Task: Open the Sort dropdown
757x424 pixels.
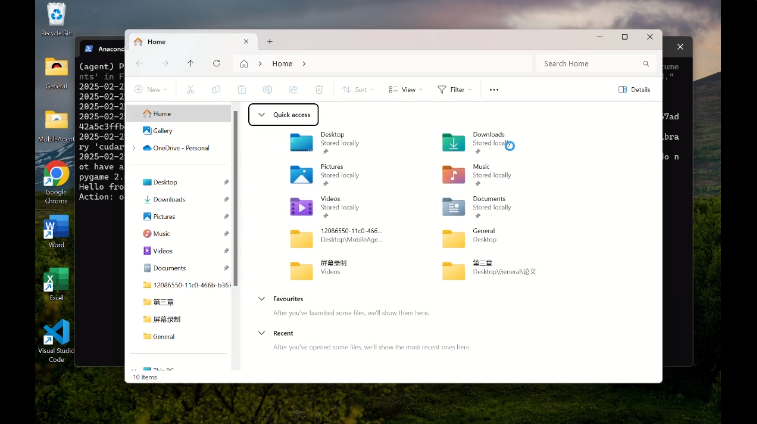Action: [358, 89]
